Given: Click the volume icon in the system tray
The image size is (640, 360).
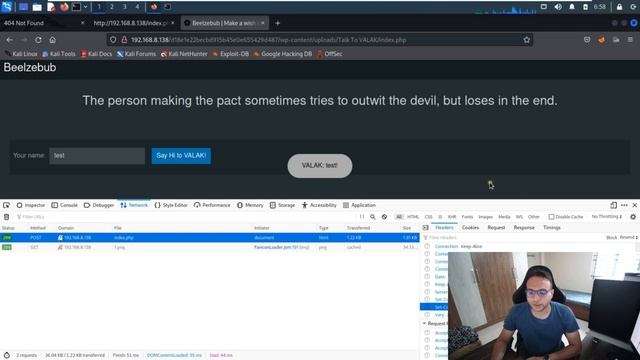Looking at the screenshot, I should pyautogui.click(x=558, y=7).
